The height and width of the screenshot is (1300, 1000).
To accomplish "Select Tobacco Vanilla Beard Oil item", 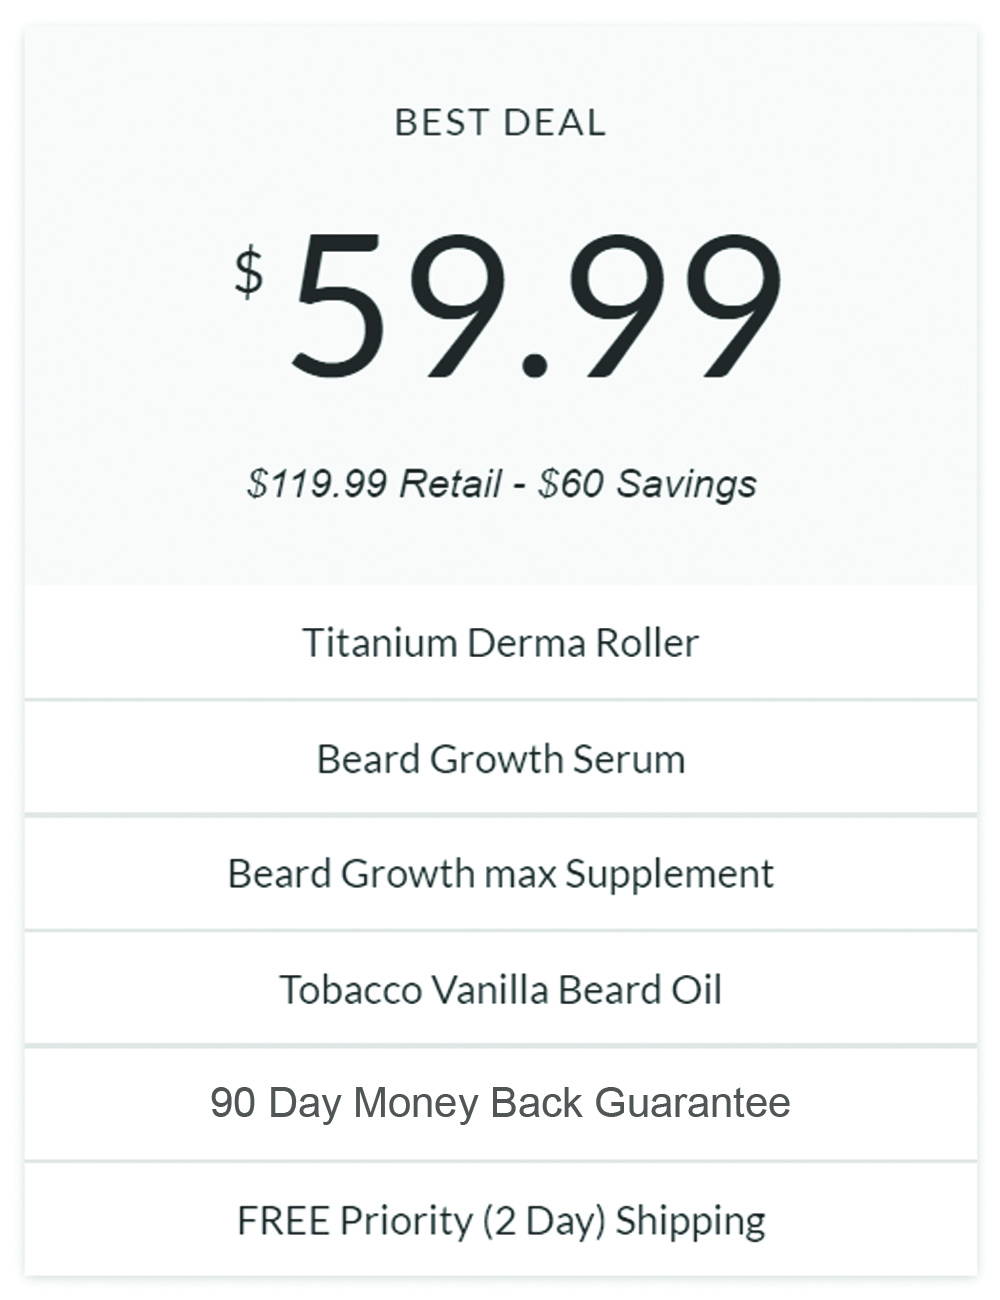I will click(500, 990).
